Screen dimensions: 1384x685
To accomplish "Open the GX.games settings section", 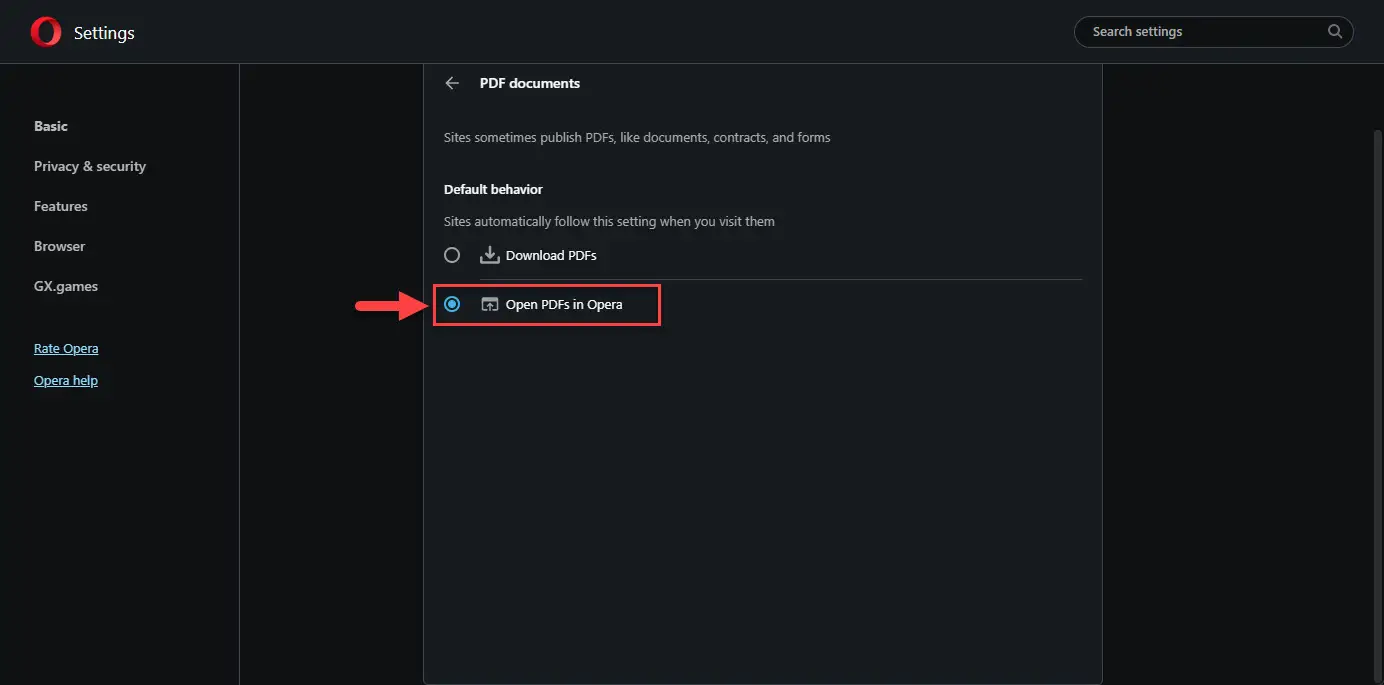I will 66,286.
